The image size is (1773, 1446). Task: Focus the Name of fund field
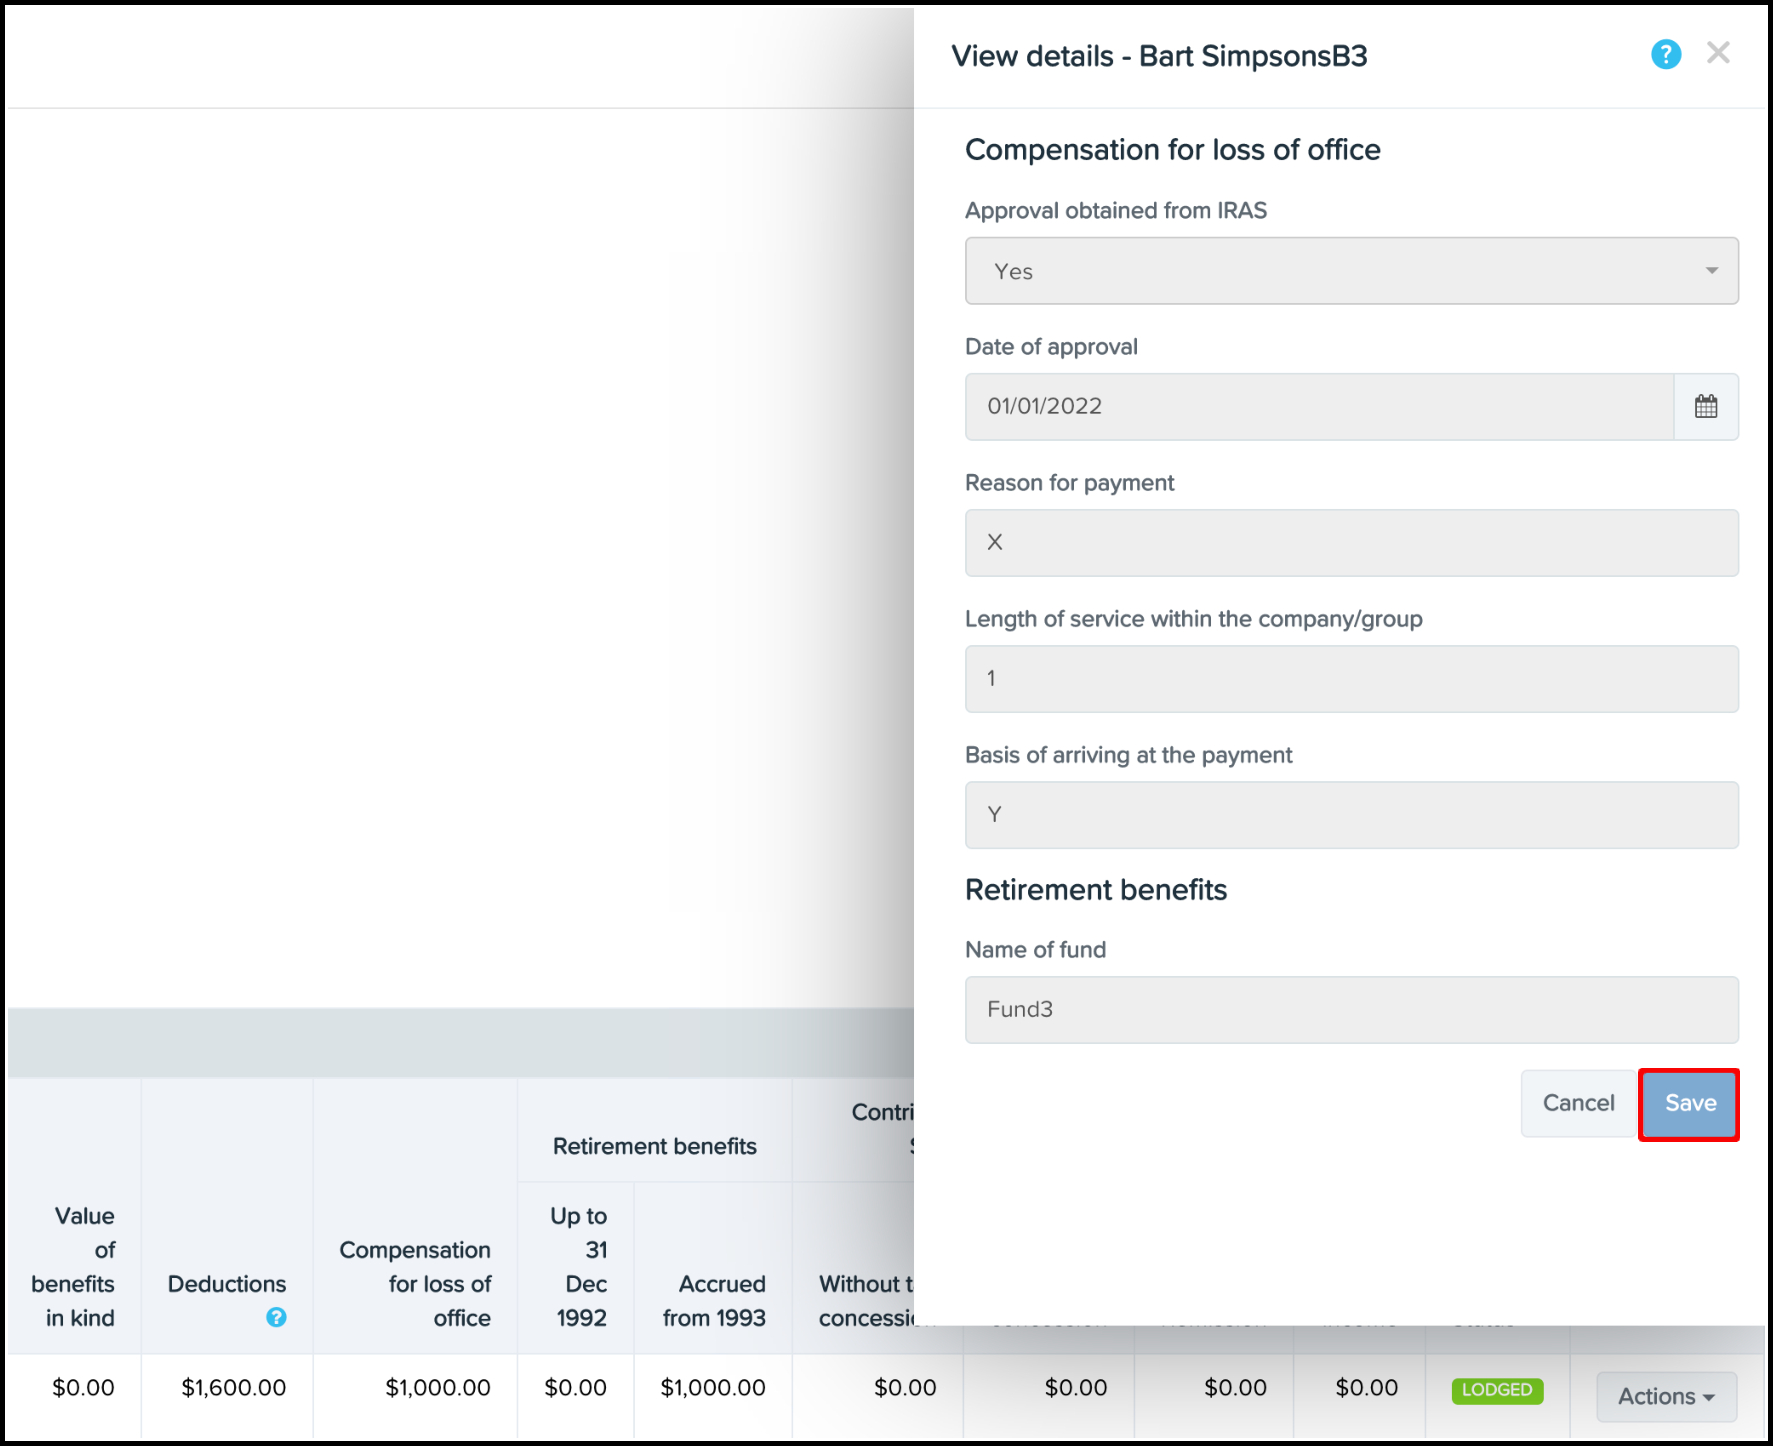click(1351, 1010)
